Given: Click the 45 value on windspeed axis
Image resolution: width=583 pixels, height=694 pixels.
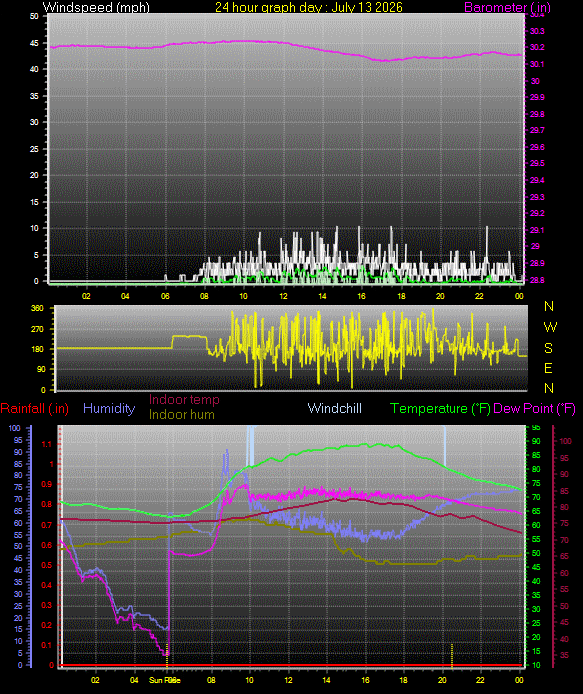Looking at the screenshot, I should pyautogui.click(x=34, y=43).
